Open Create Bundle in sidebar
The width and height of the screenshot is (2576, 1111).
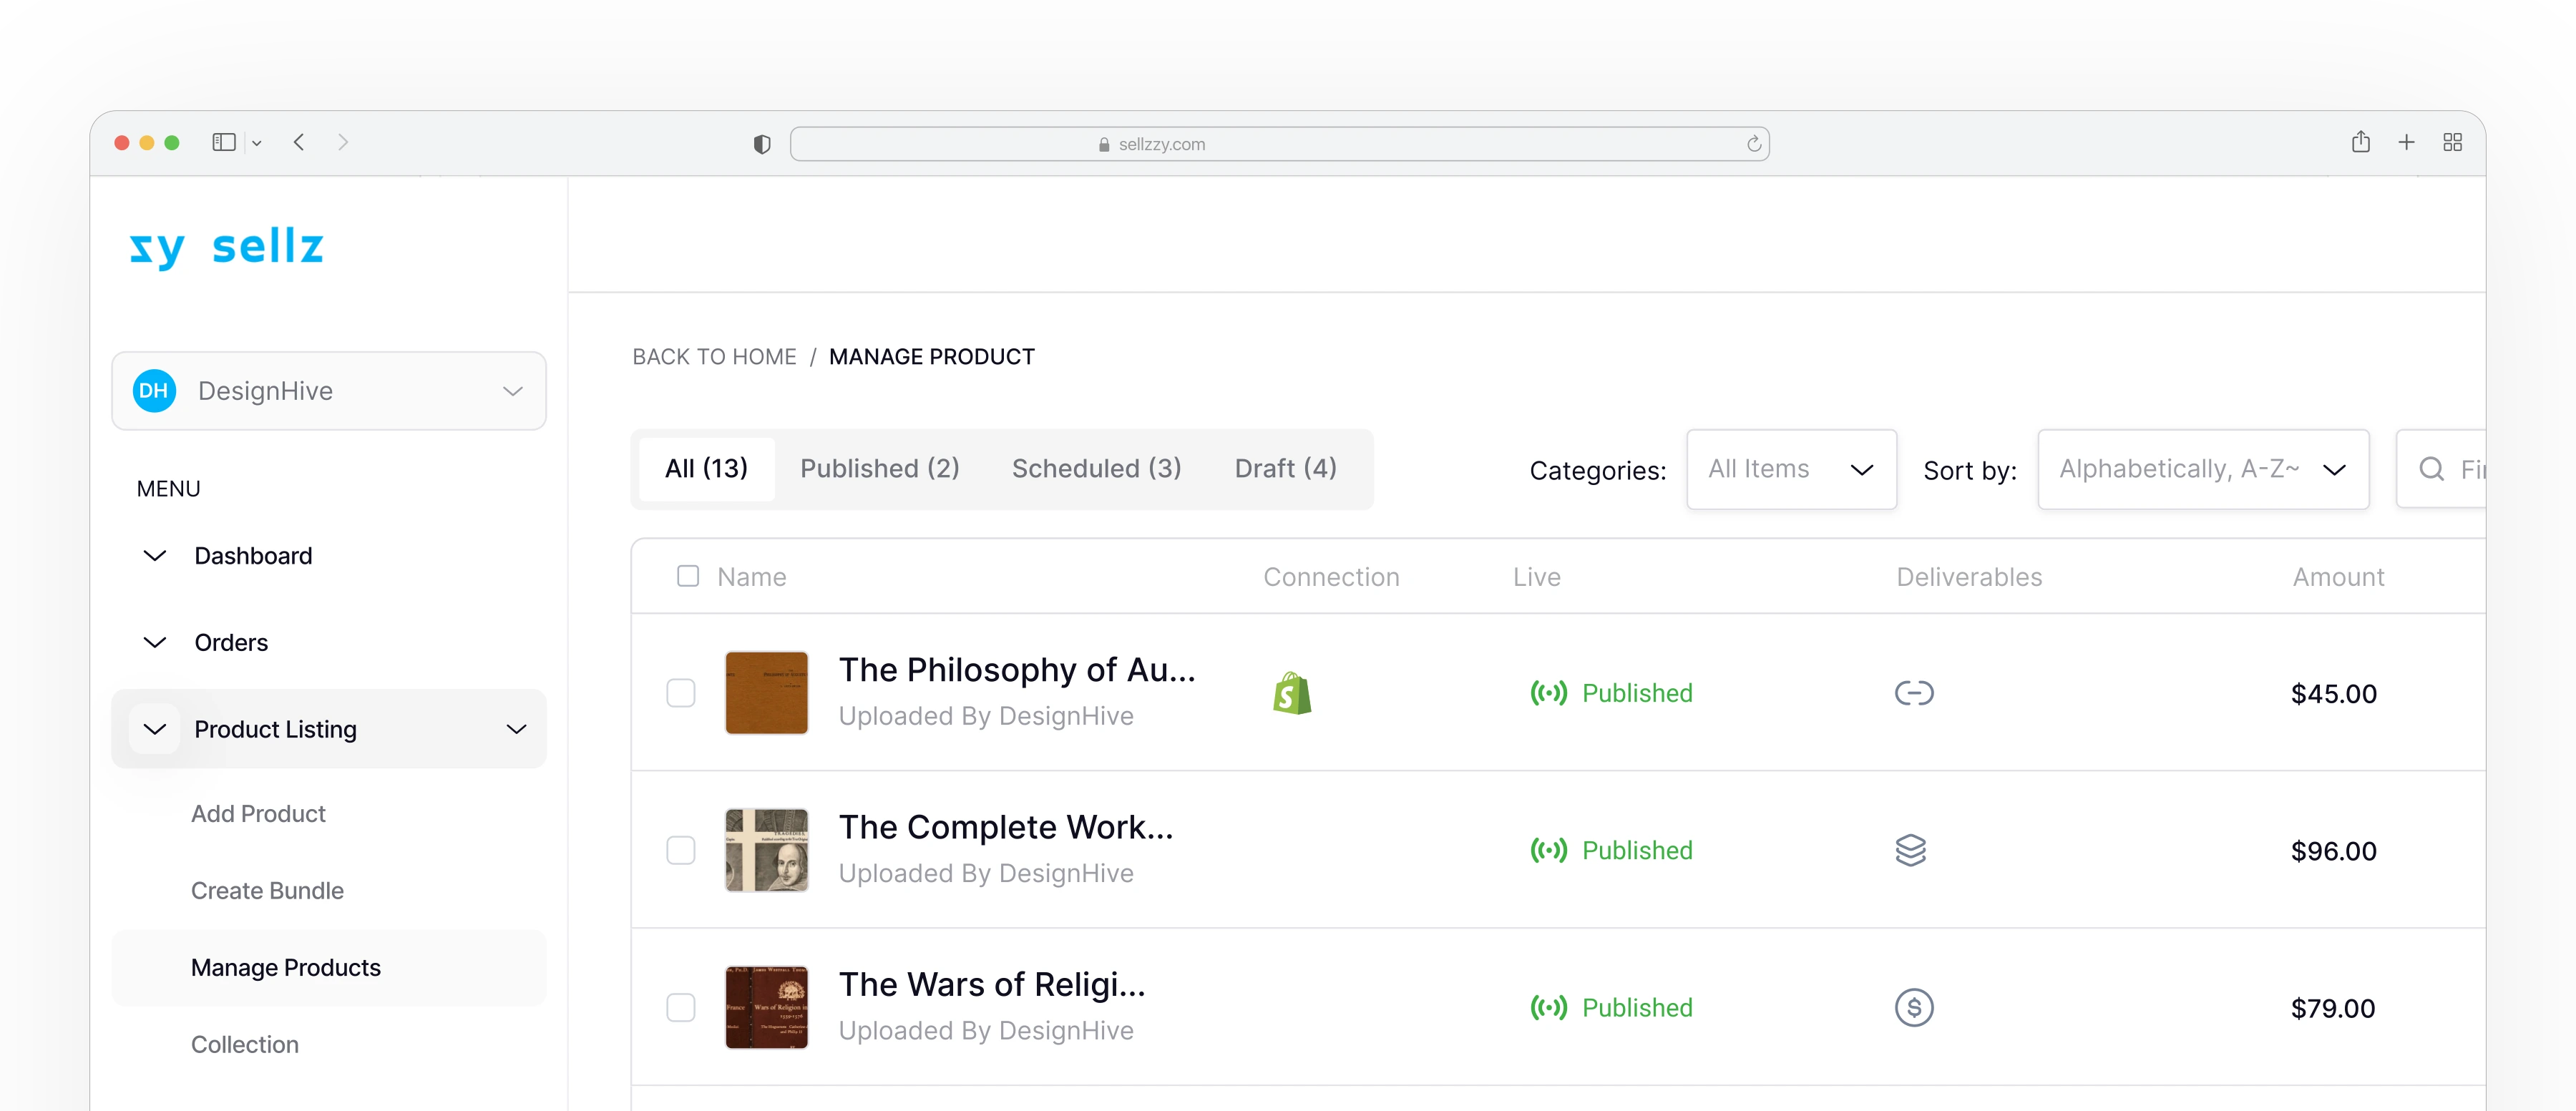click(x=267, y=890)
